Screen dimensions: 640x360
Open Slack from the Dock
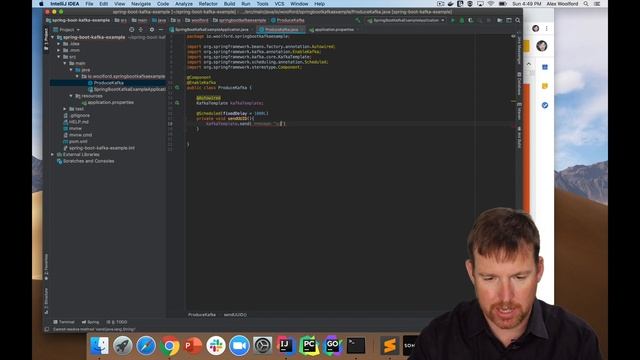point(216,346)
